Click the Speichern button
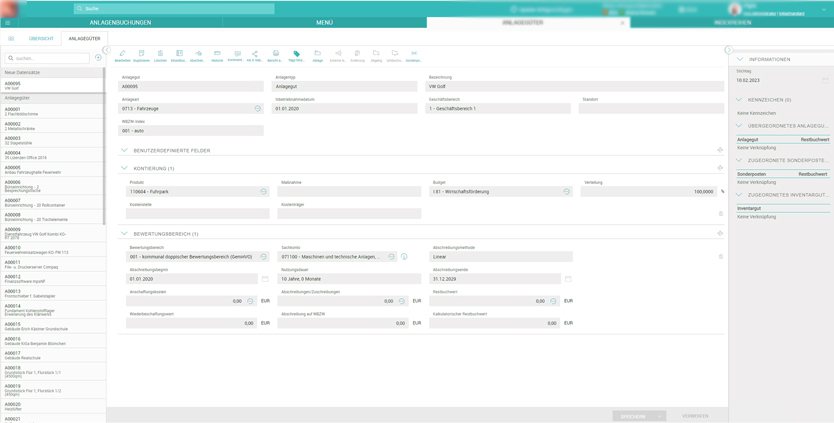This screenshot has height=423, width=834. point(633,416)
